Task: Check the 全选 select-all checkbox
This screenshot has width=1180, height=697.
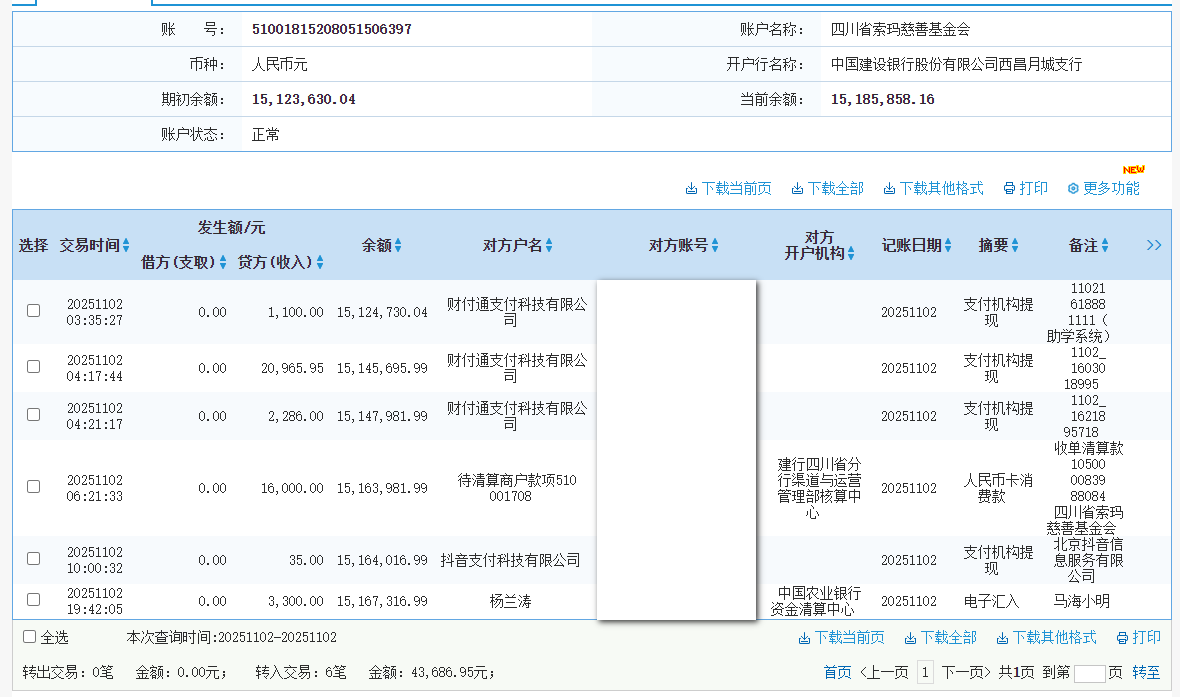Action: (x=31, y=638)
